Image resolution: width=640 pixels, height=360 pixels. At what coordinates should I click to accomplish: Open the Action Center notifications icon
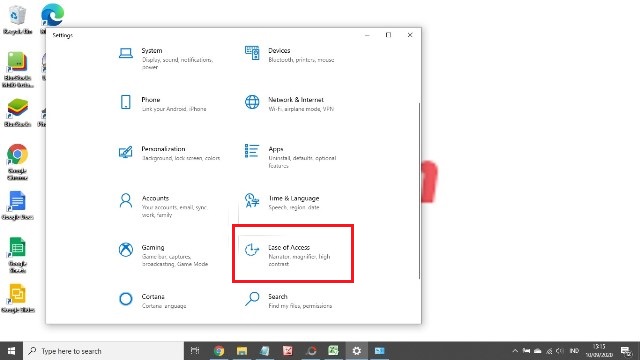coord(626,351)
